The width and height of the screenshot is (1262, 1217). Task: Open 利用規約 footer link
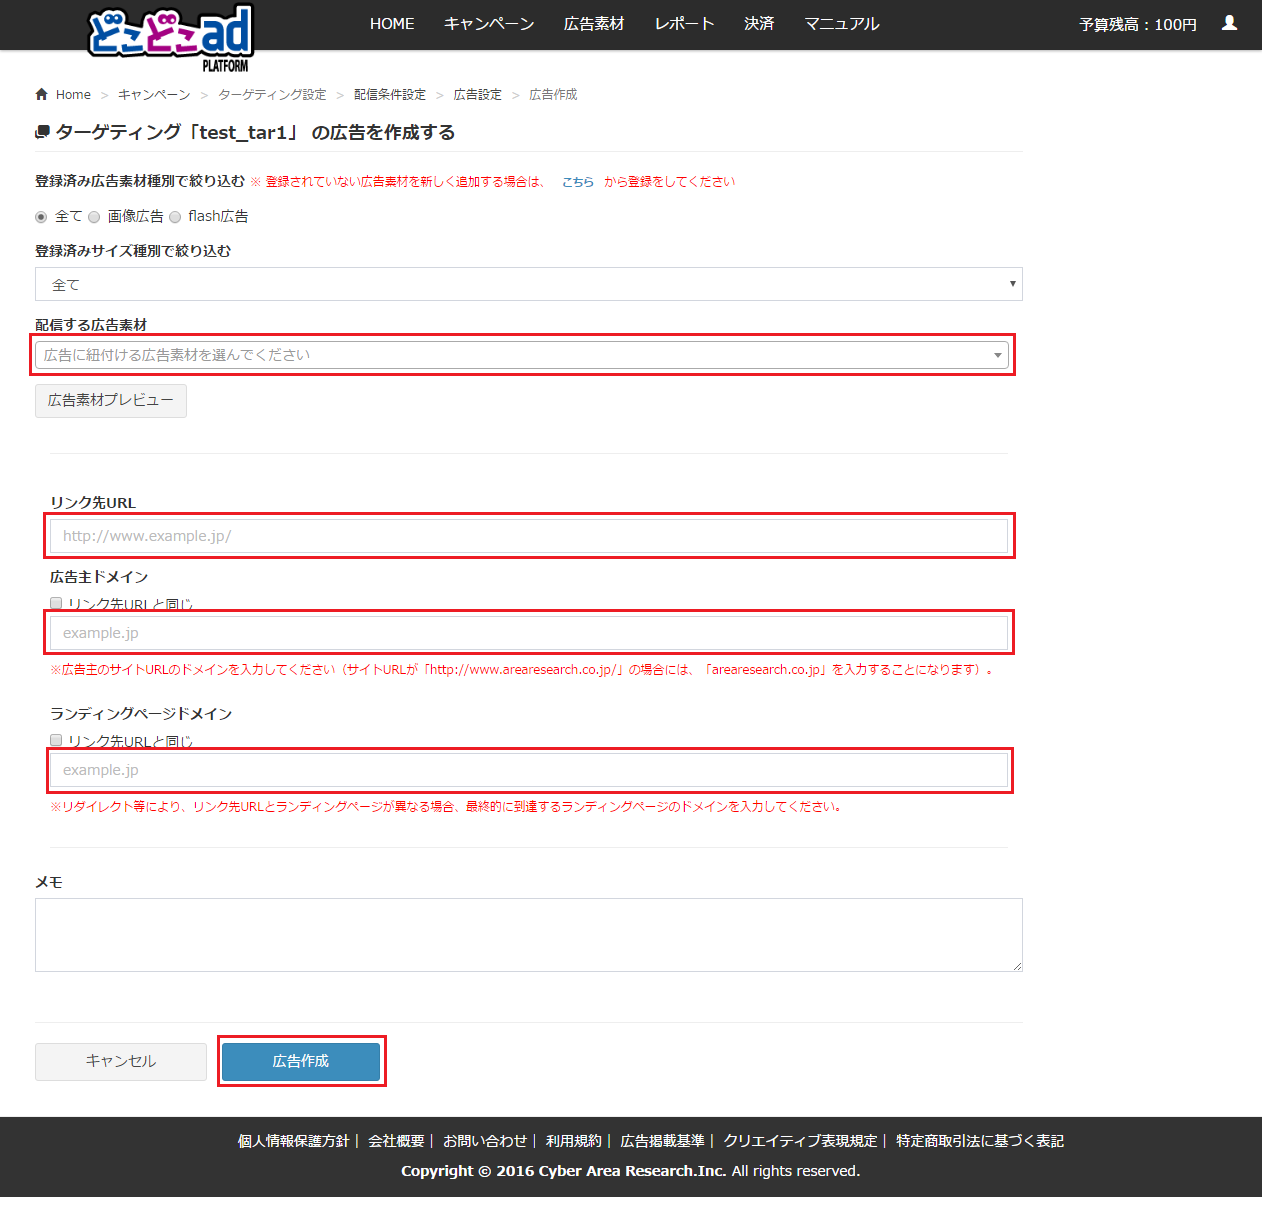574,1141
